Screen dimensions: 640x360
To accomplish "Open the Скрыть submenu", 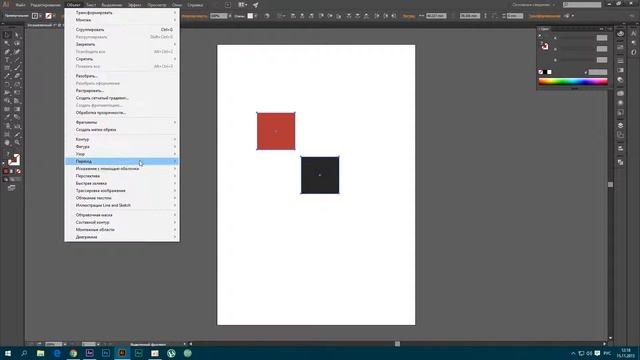I will pos(122,59).
